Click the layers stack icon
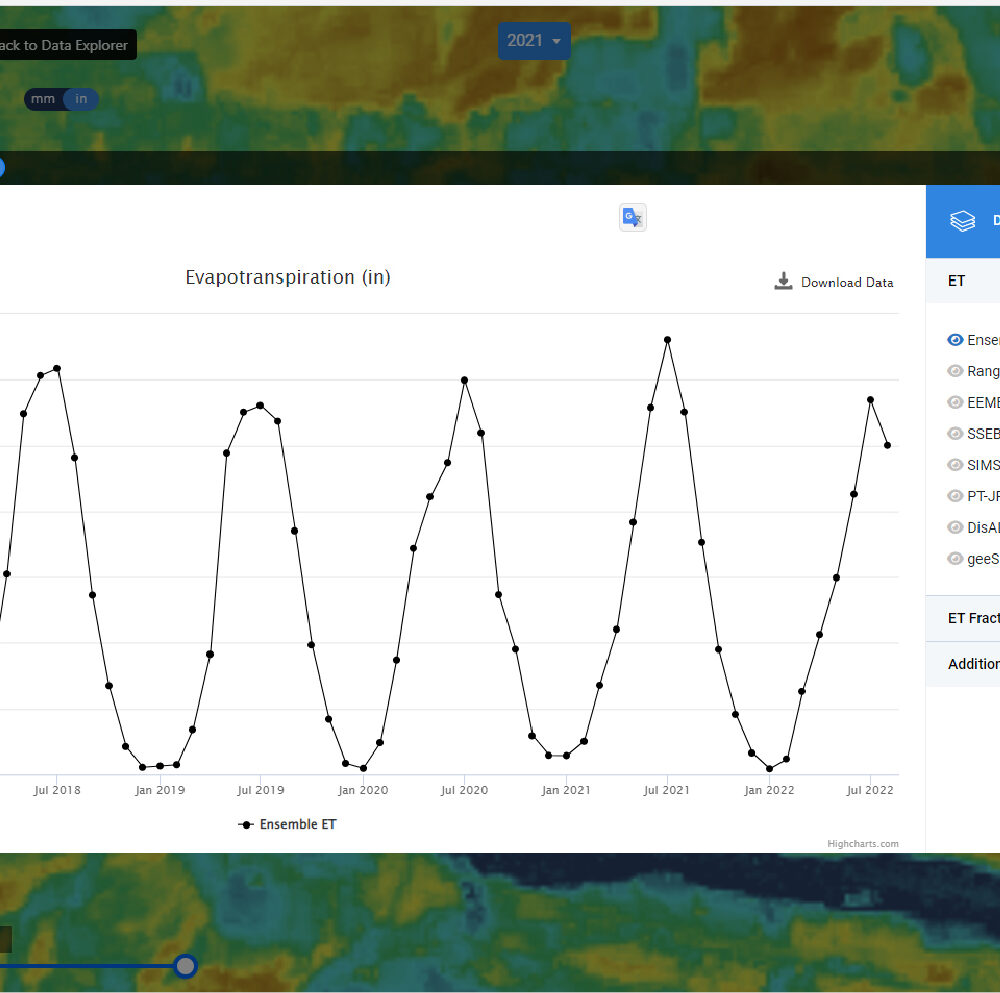The image size is (1000, 993). click(962, 221)
